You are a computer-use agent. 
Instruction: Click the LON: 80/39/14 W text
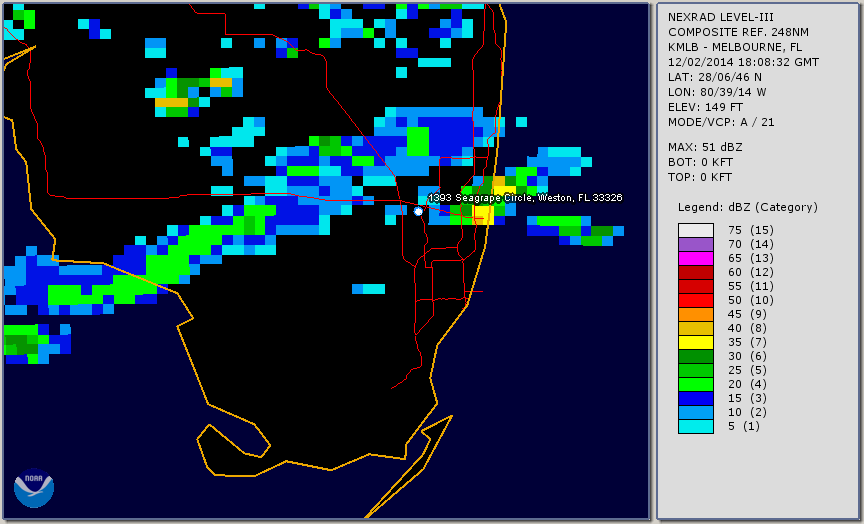717,92
